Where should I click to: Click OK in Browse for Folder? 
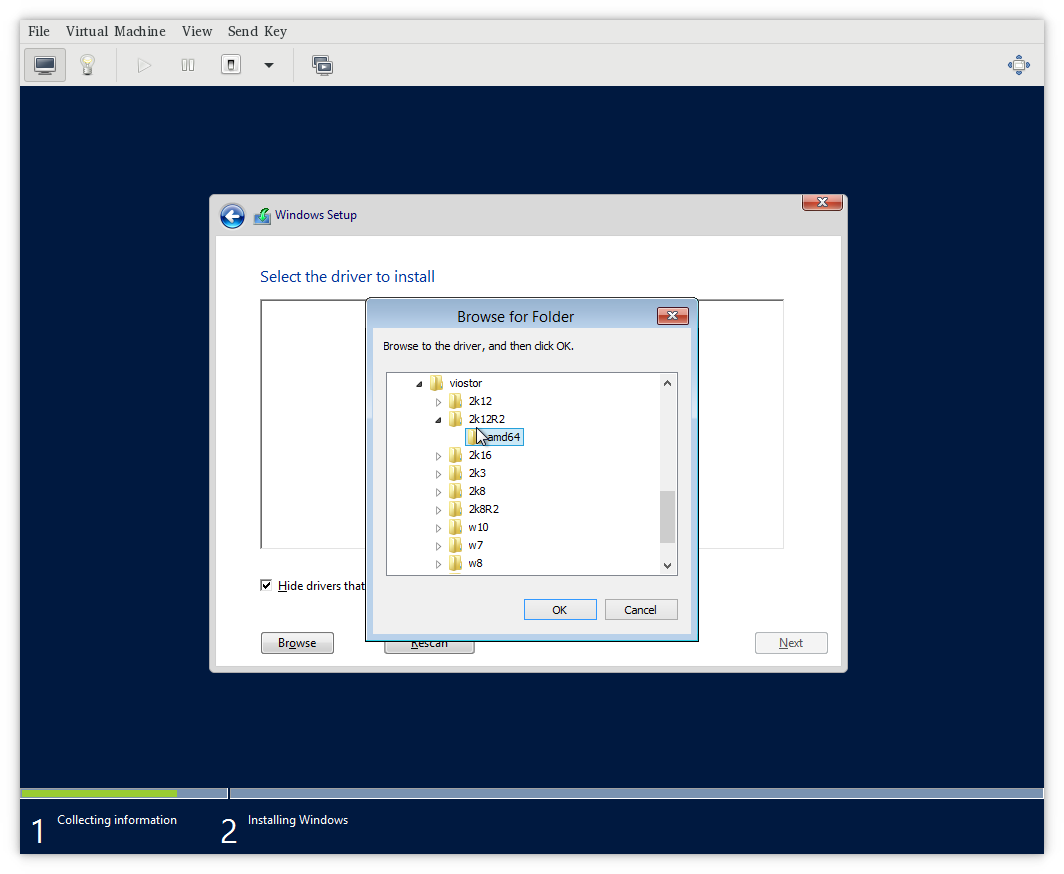pos(560,610)
